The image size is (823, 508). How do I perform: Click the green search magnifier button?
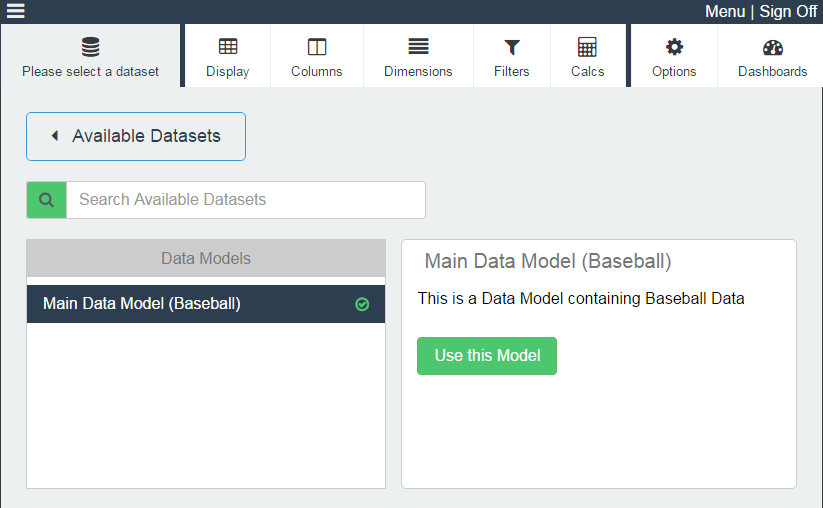47,200
